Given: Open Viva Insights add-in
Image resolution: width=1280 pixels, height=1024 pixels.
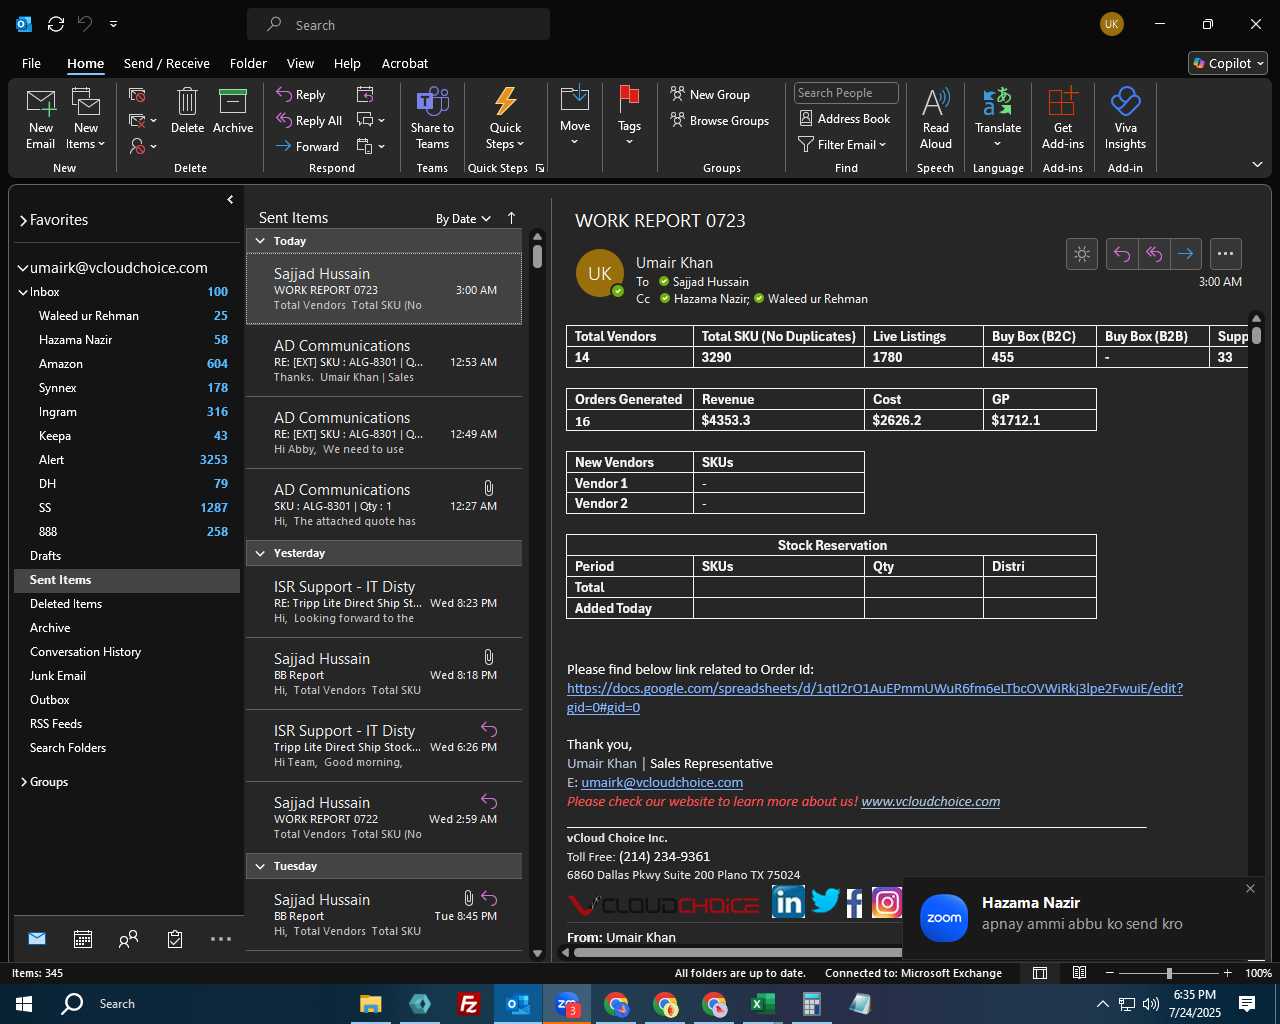Looking at the screenshot, I should (x=1125, y=118).
